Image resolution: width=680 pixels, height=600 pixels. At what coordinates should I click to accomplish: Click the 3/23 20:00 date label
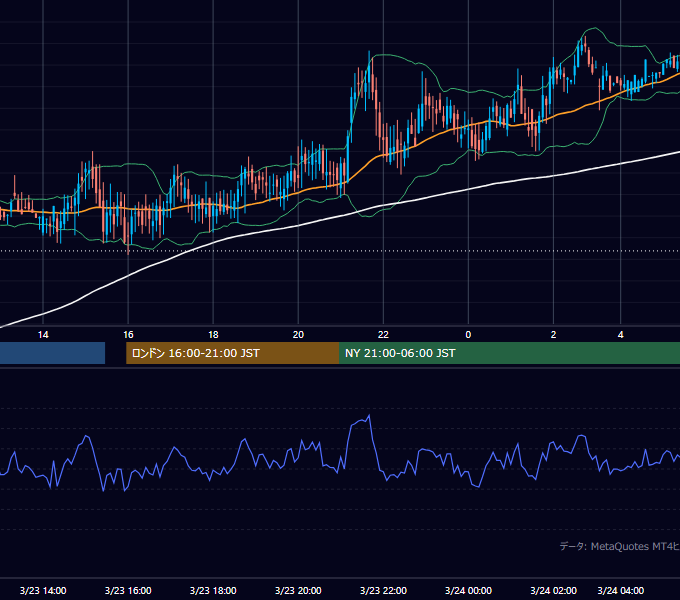(x=298, y=590)
